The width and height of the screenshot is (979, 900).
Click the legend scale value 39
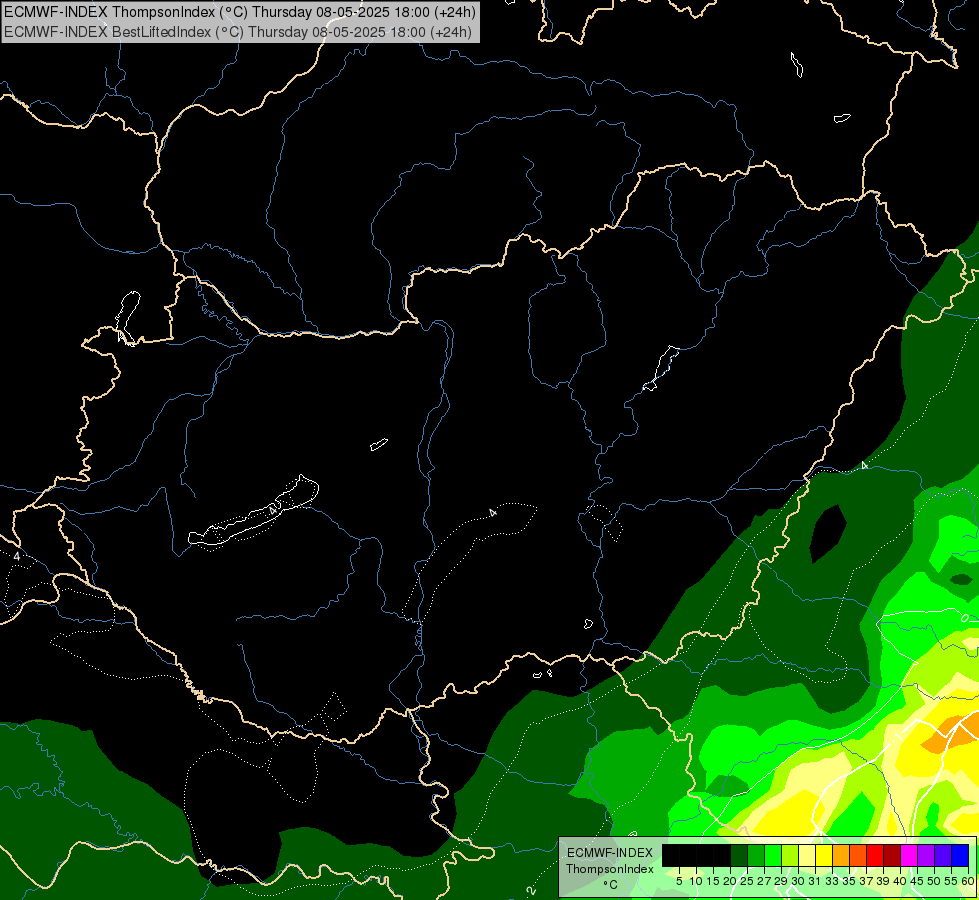pos(883,881)
